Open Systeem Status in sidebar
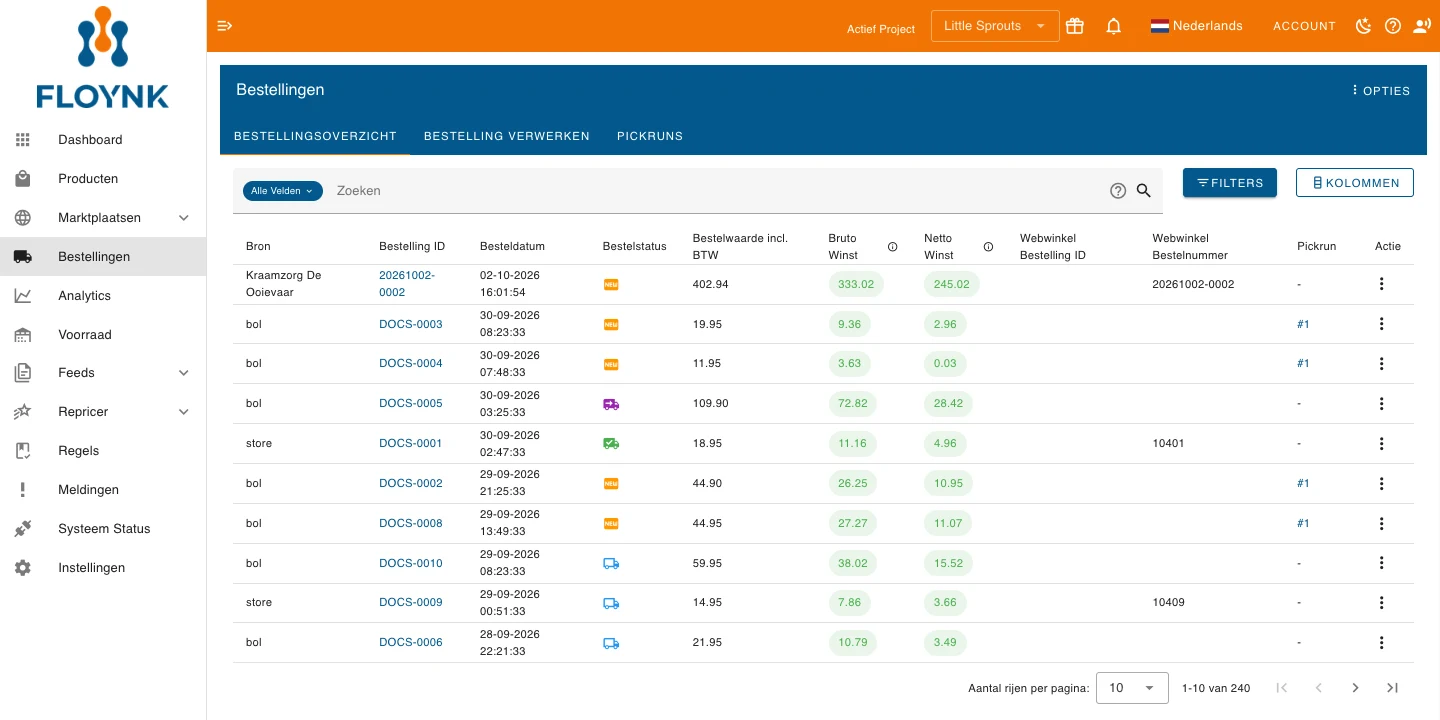 (103, 529)
